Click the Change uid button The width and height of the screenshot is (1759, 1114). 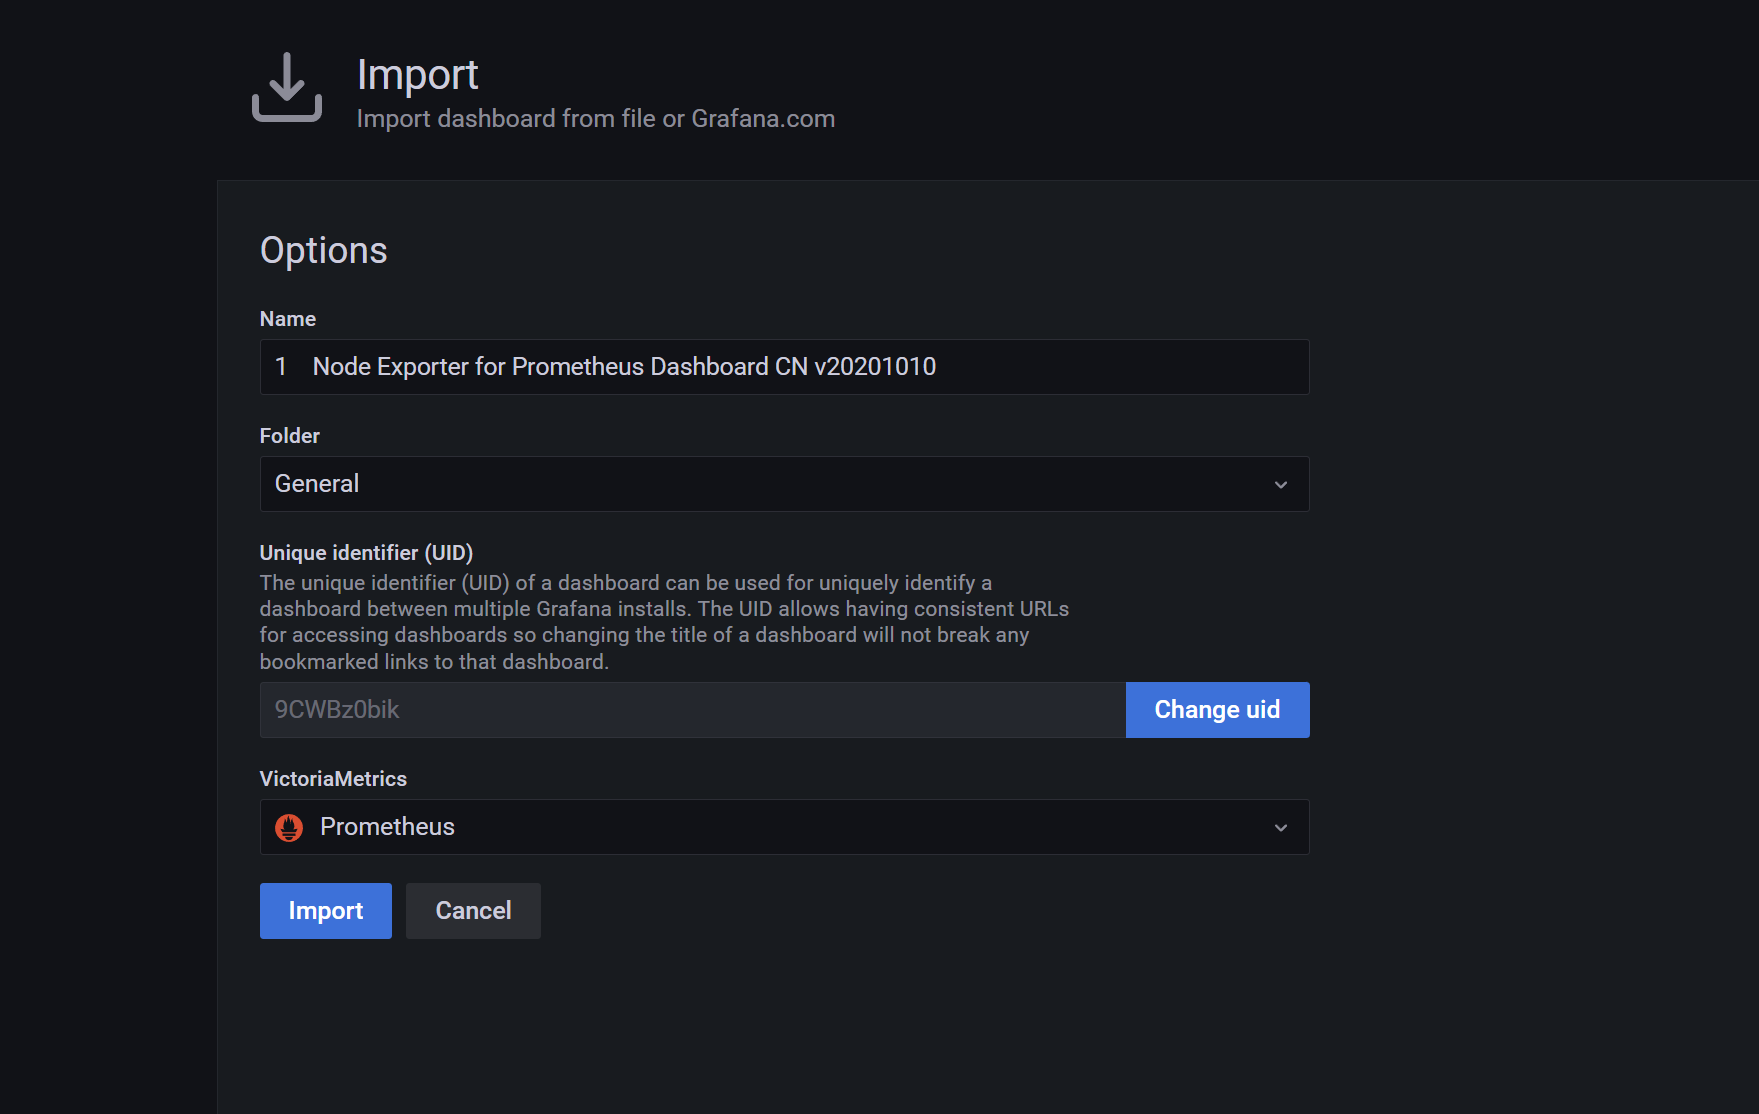(x=1217, y=710)
